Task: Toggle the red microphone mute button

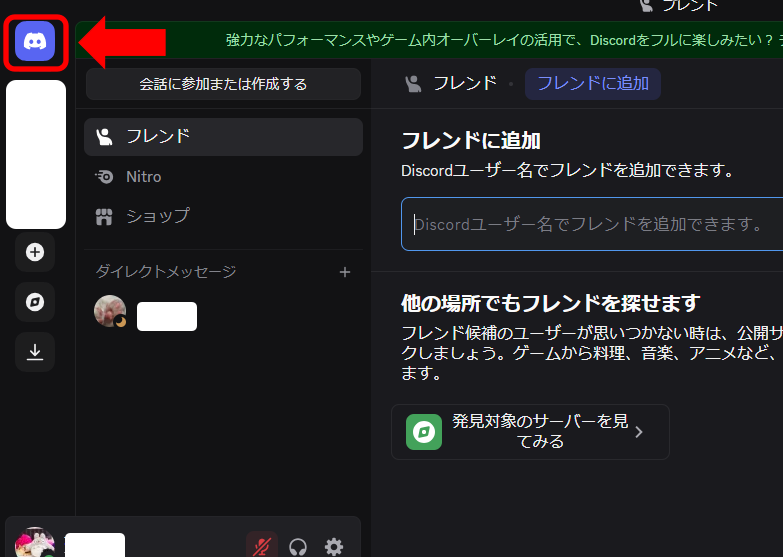Action: (x=261, y=546)
